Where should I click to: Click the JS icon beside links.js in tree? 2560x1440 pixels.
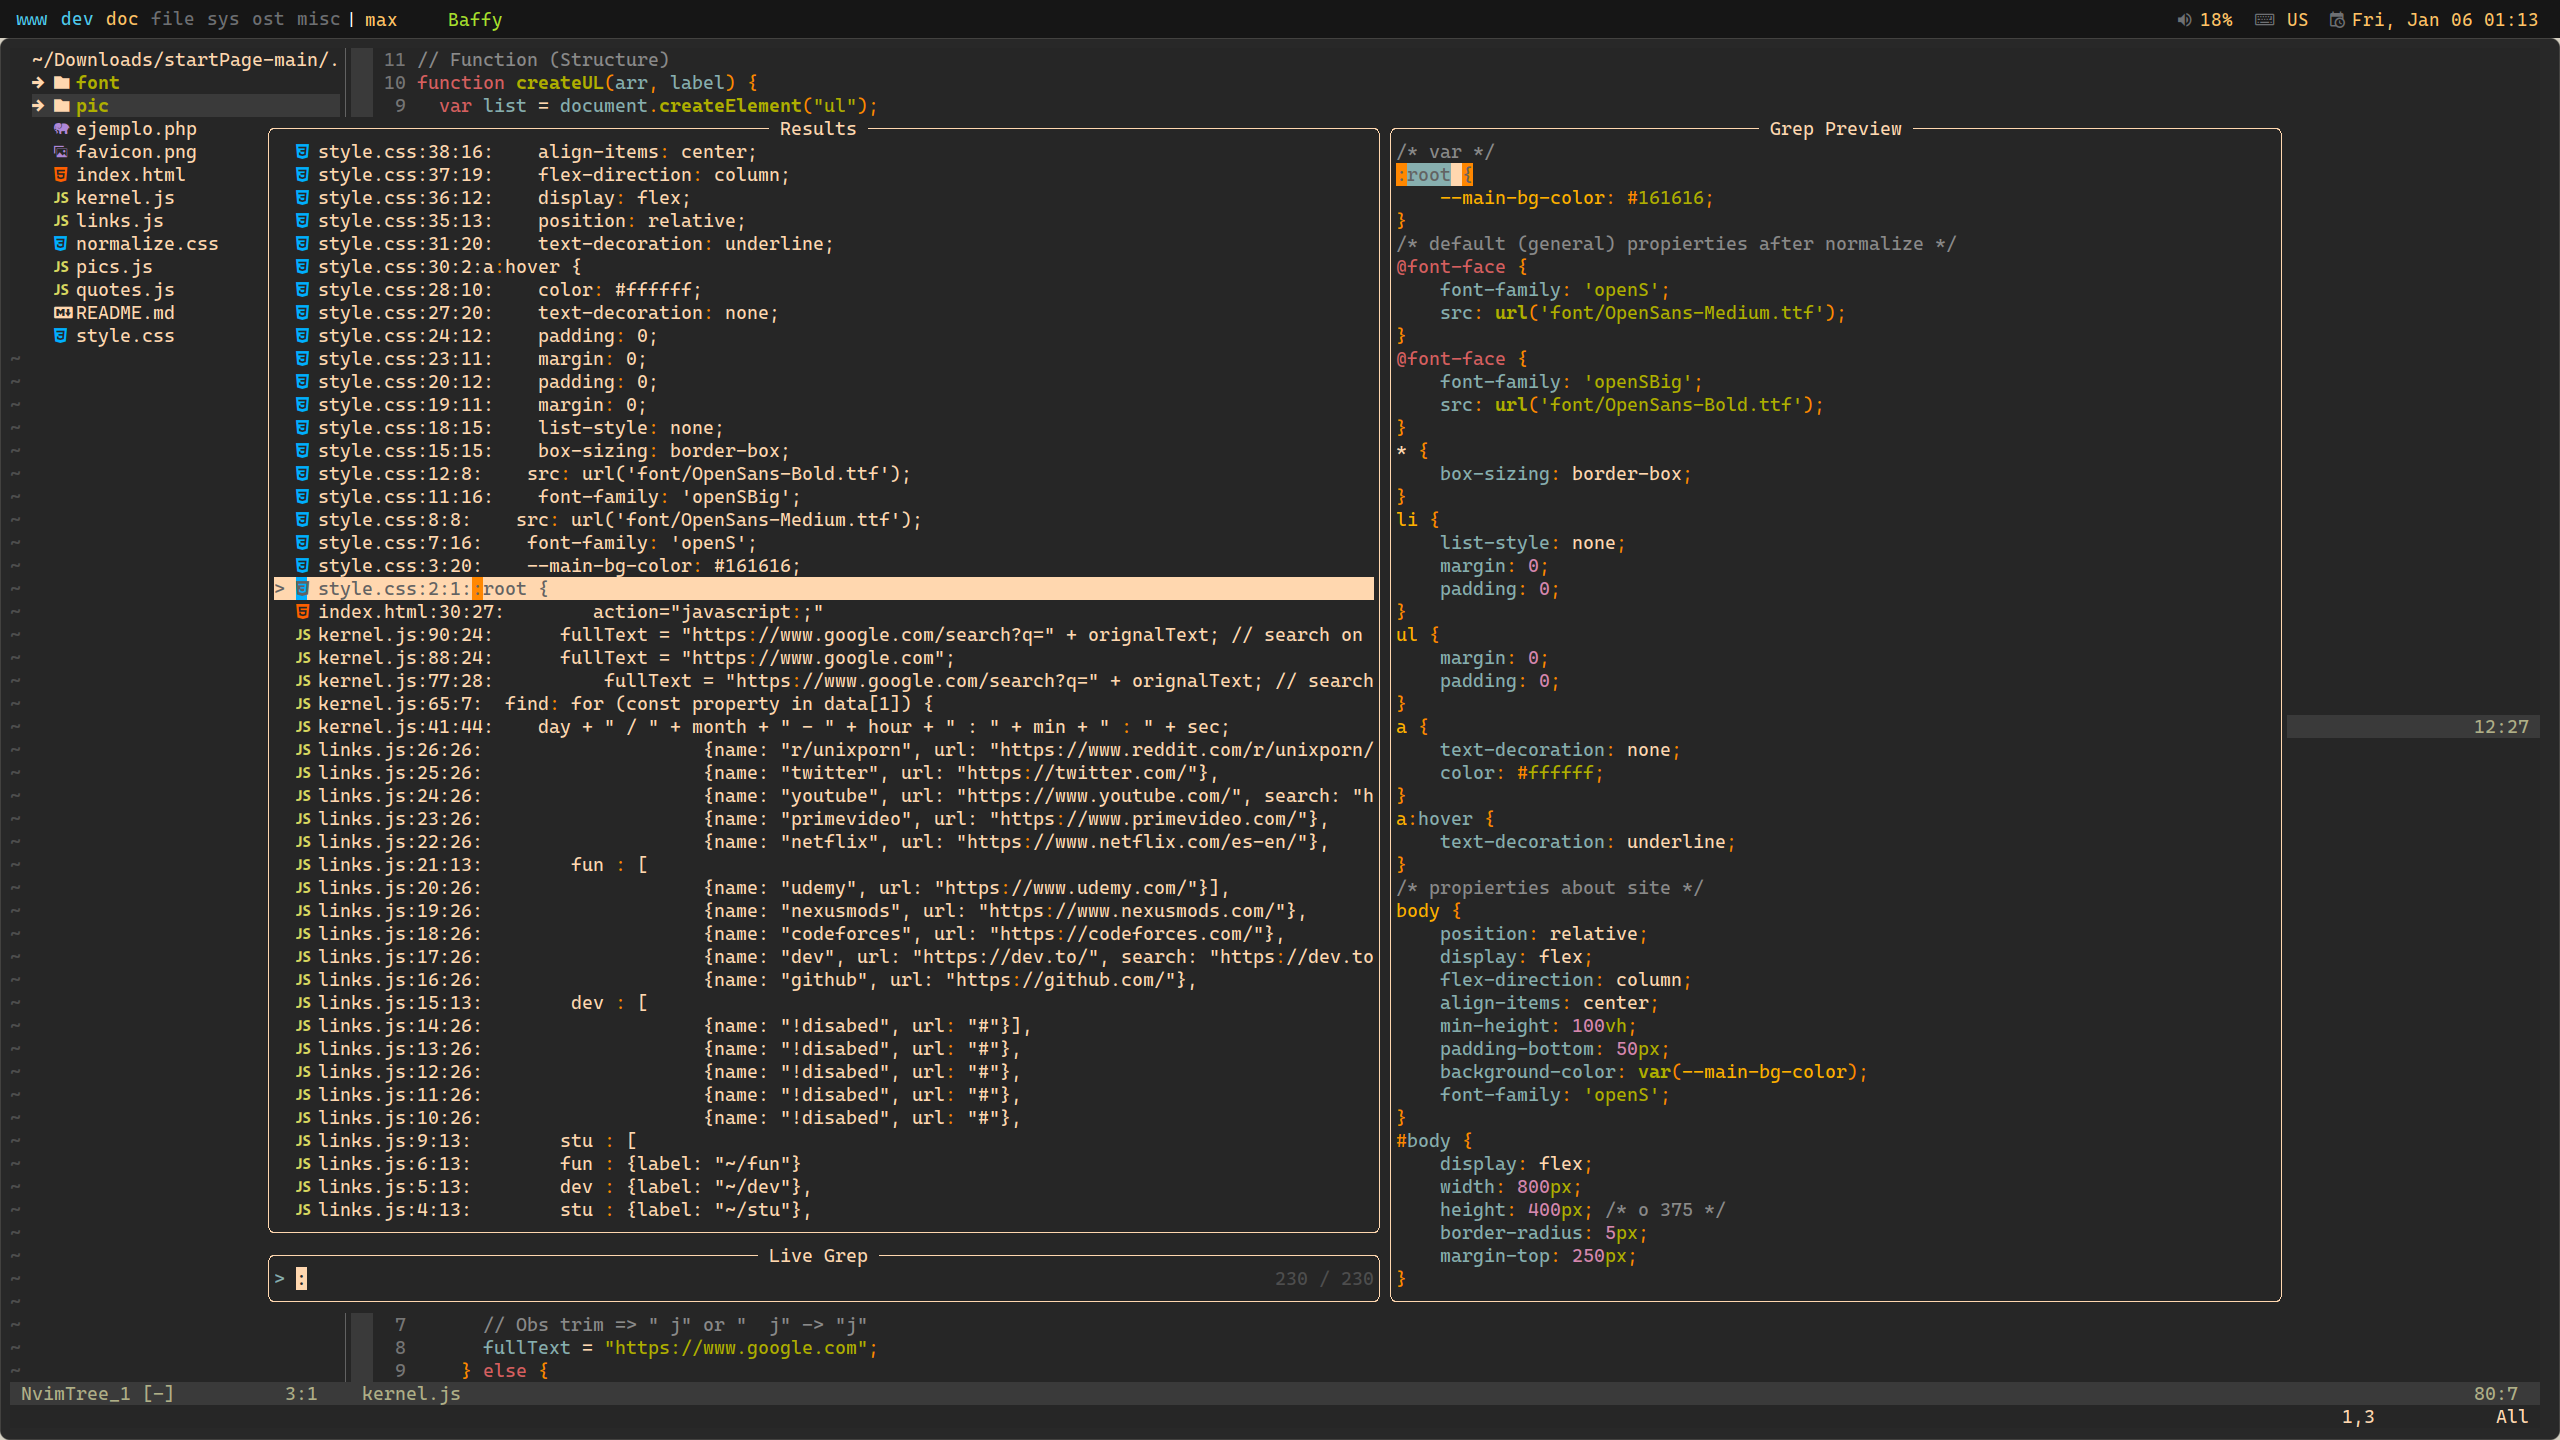pos(61,221)
